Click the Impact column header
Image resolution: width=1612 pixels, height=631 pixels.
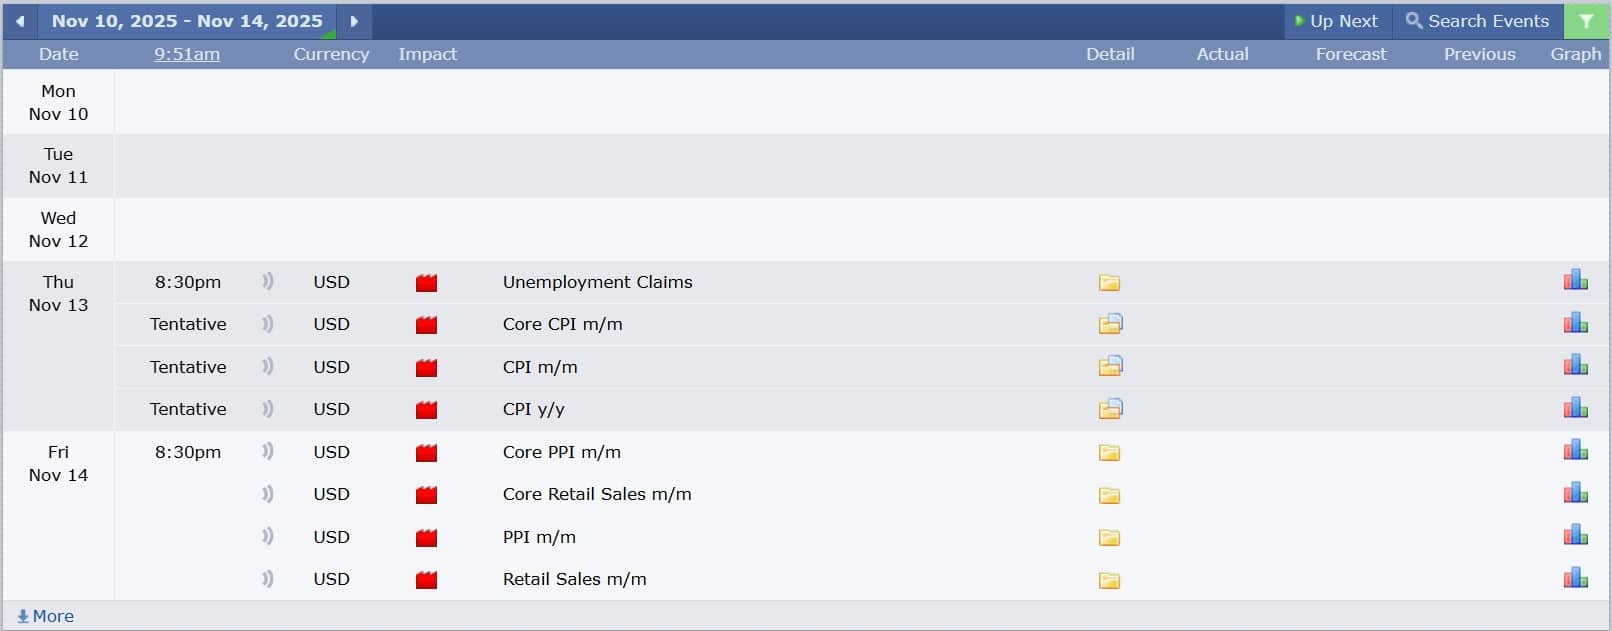point(427,54)
